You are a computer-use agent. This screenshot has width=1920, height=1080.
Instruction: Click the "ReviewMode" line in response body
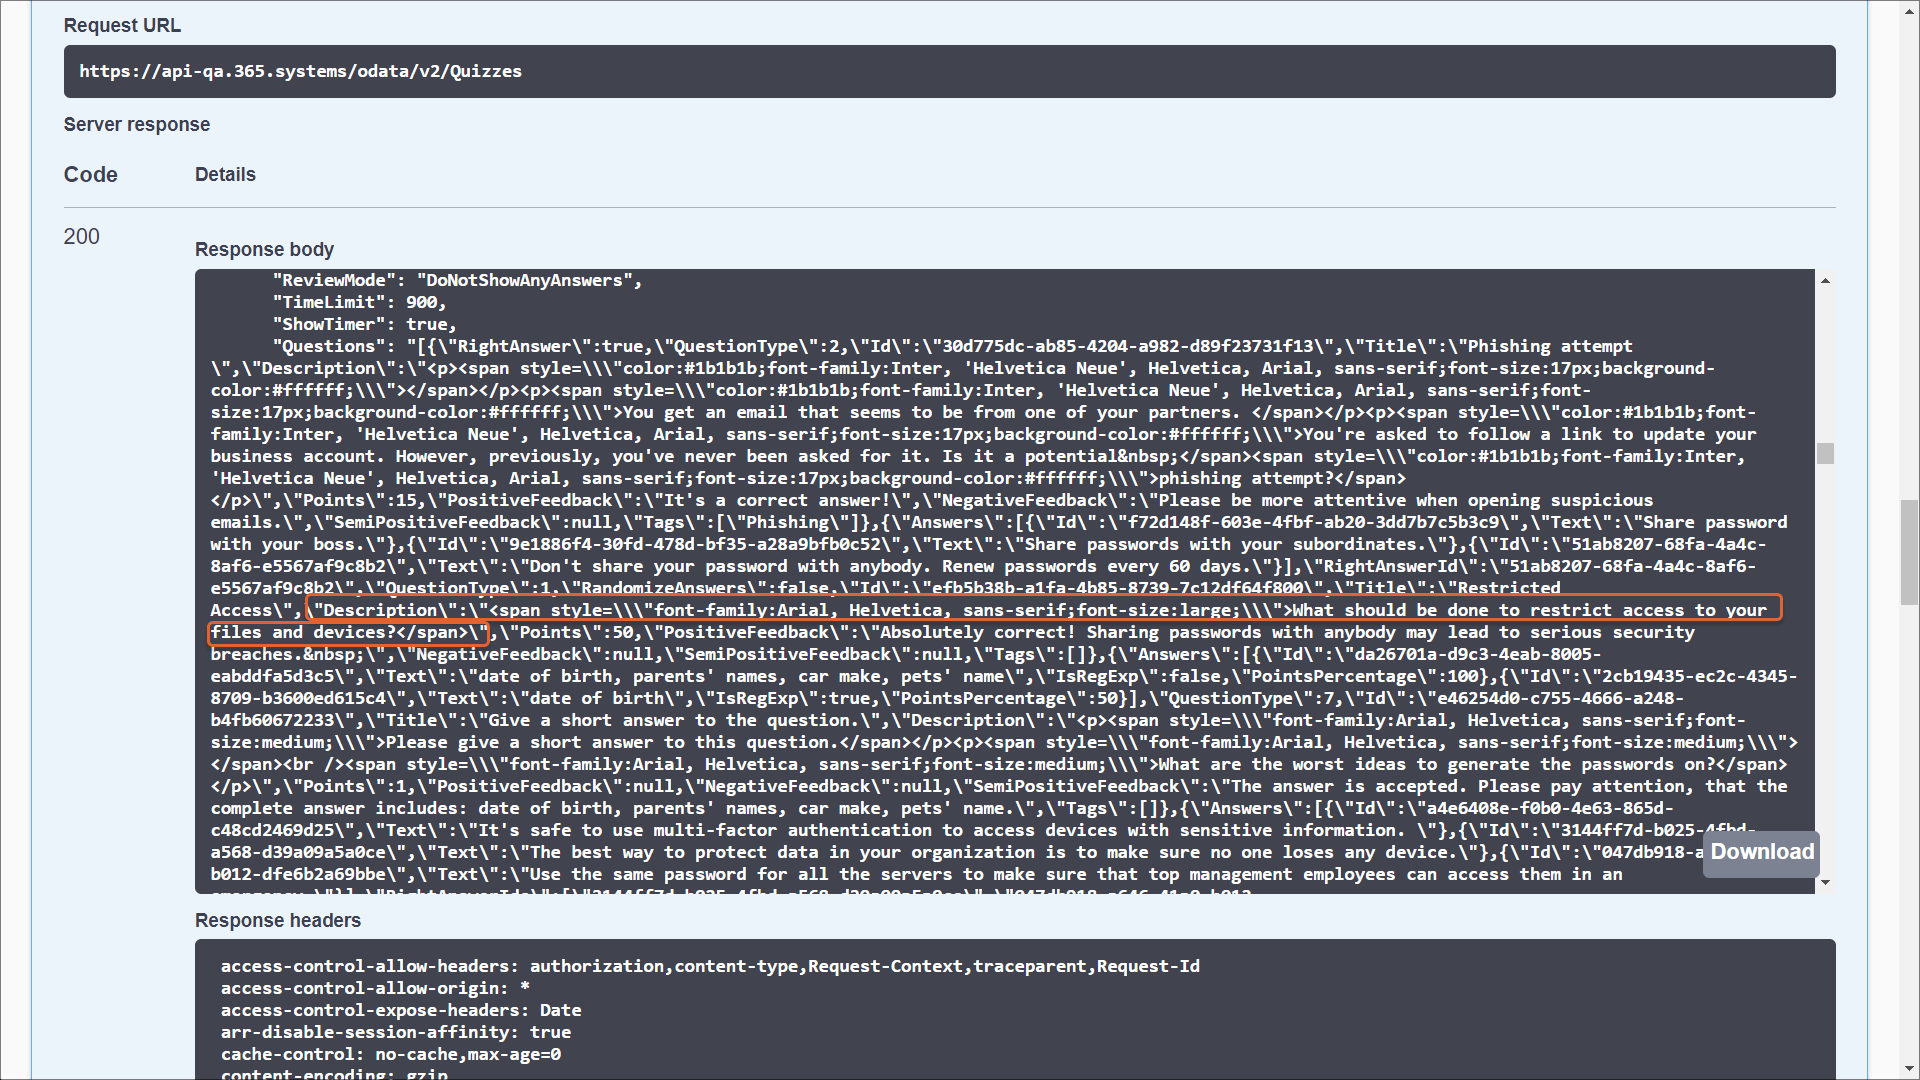click(457, 280)
